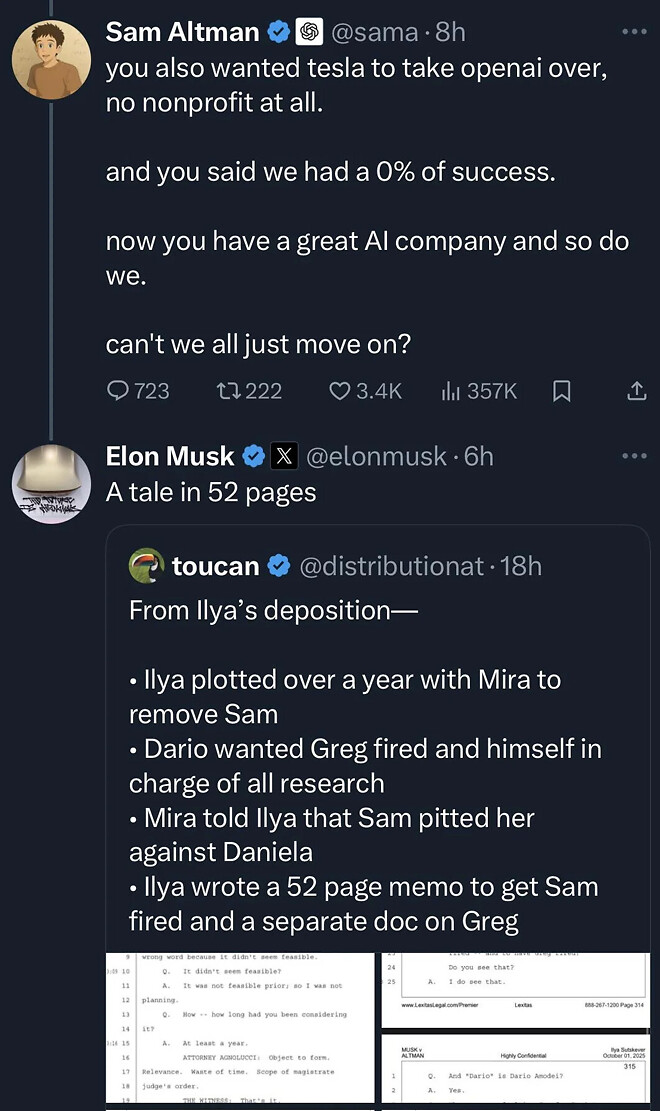Click Sam Altman's verified checkmark
Screen dimensions: 660x1111
coord(277,31)
